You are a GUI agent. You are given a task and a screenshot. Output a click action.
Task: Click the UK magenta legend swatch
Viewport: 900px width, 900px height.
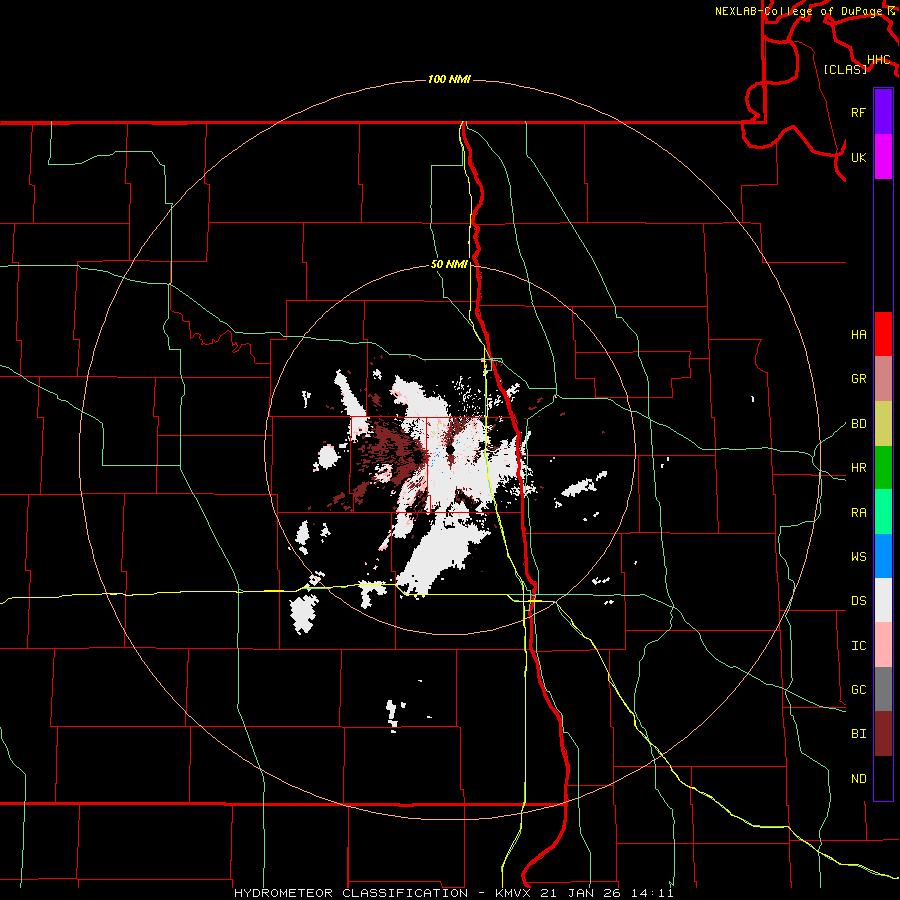[x=883, y=157]
